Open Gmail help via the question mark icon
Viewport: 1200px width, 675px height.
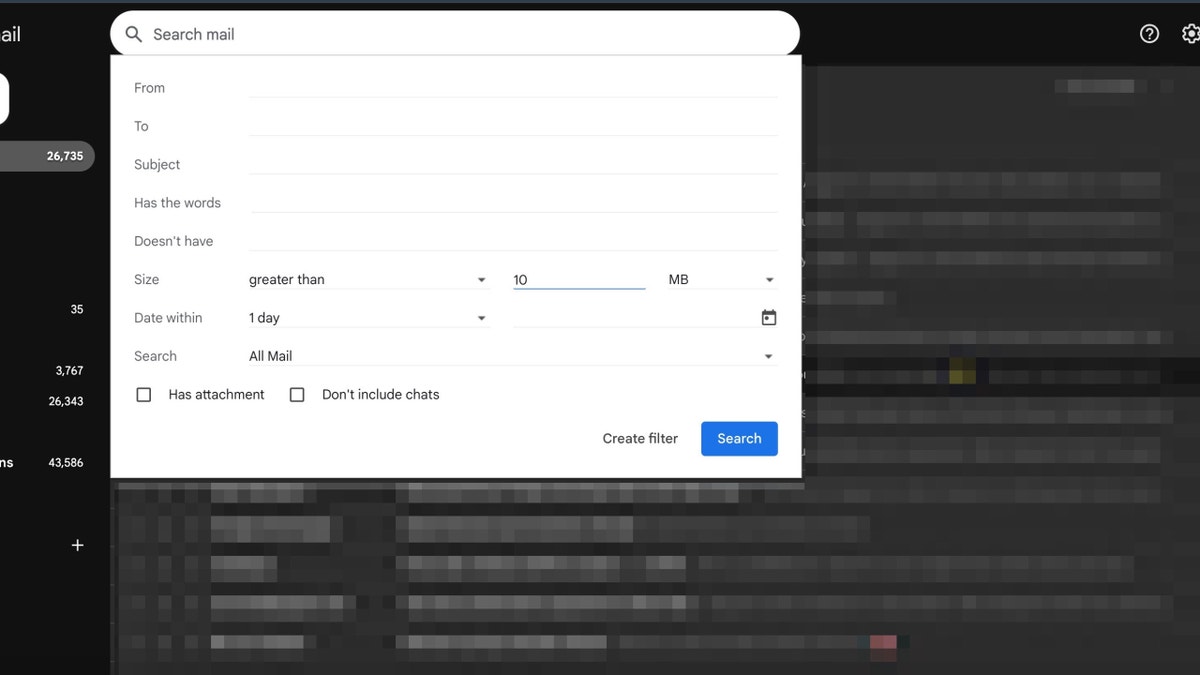tap(1148, 33)
